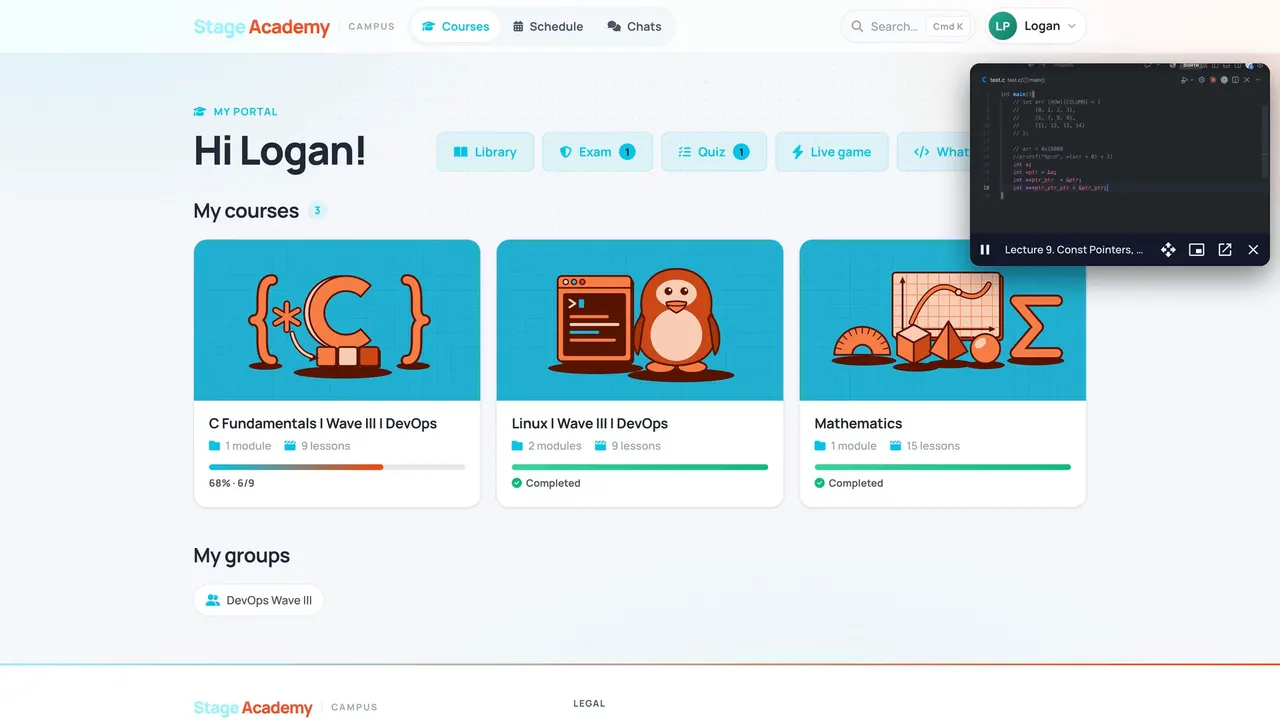This screenshot has width=1280, height=720.
Task: Close the Lecture 9 mini player
Action: (x=1253, y=250)
